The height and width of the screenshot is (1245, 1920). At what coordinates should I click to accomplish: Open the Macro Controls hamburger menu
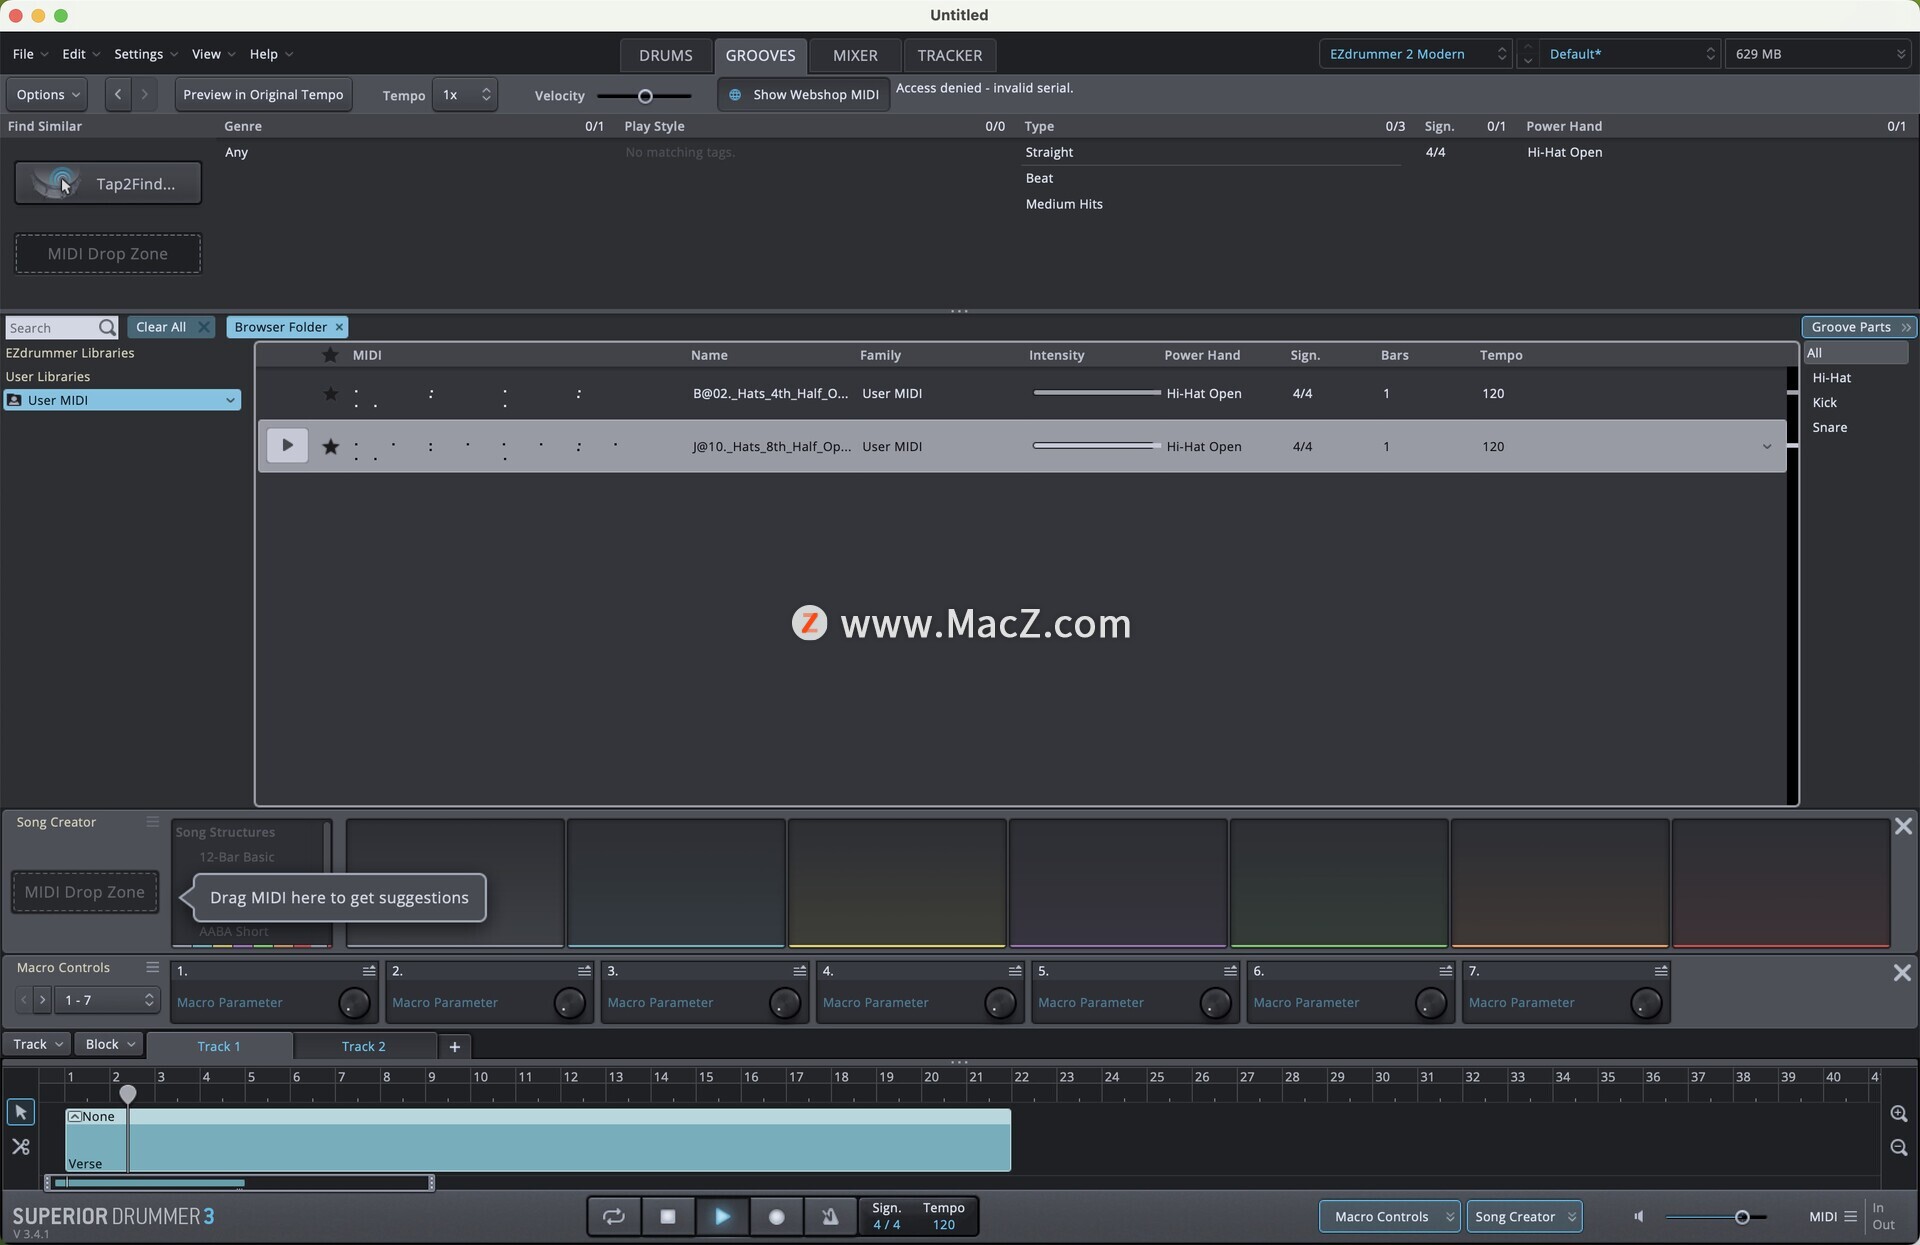(x=152, y=967)
